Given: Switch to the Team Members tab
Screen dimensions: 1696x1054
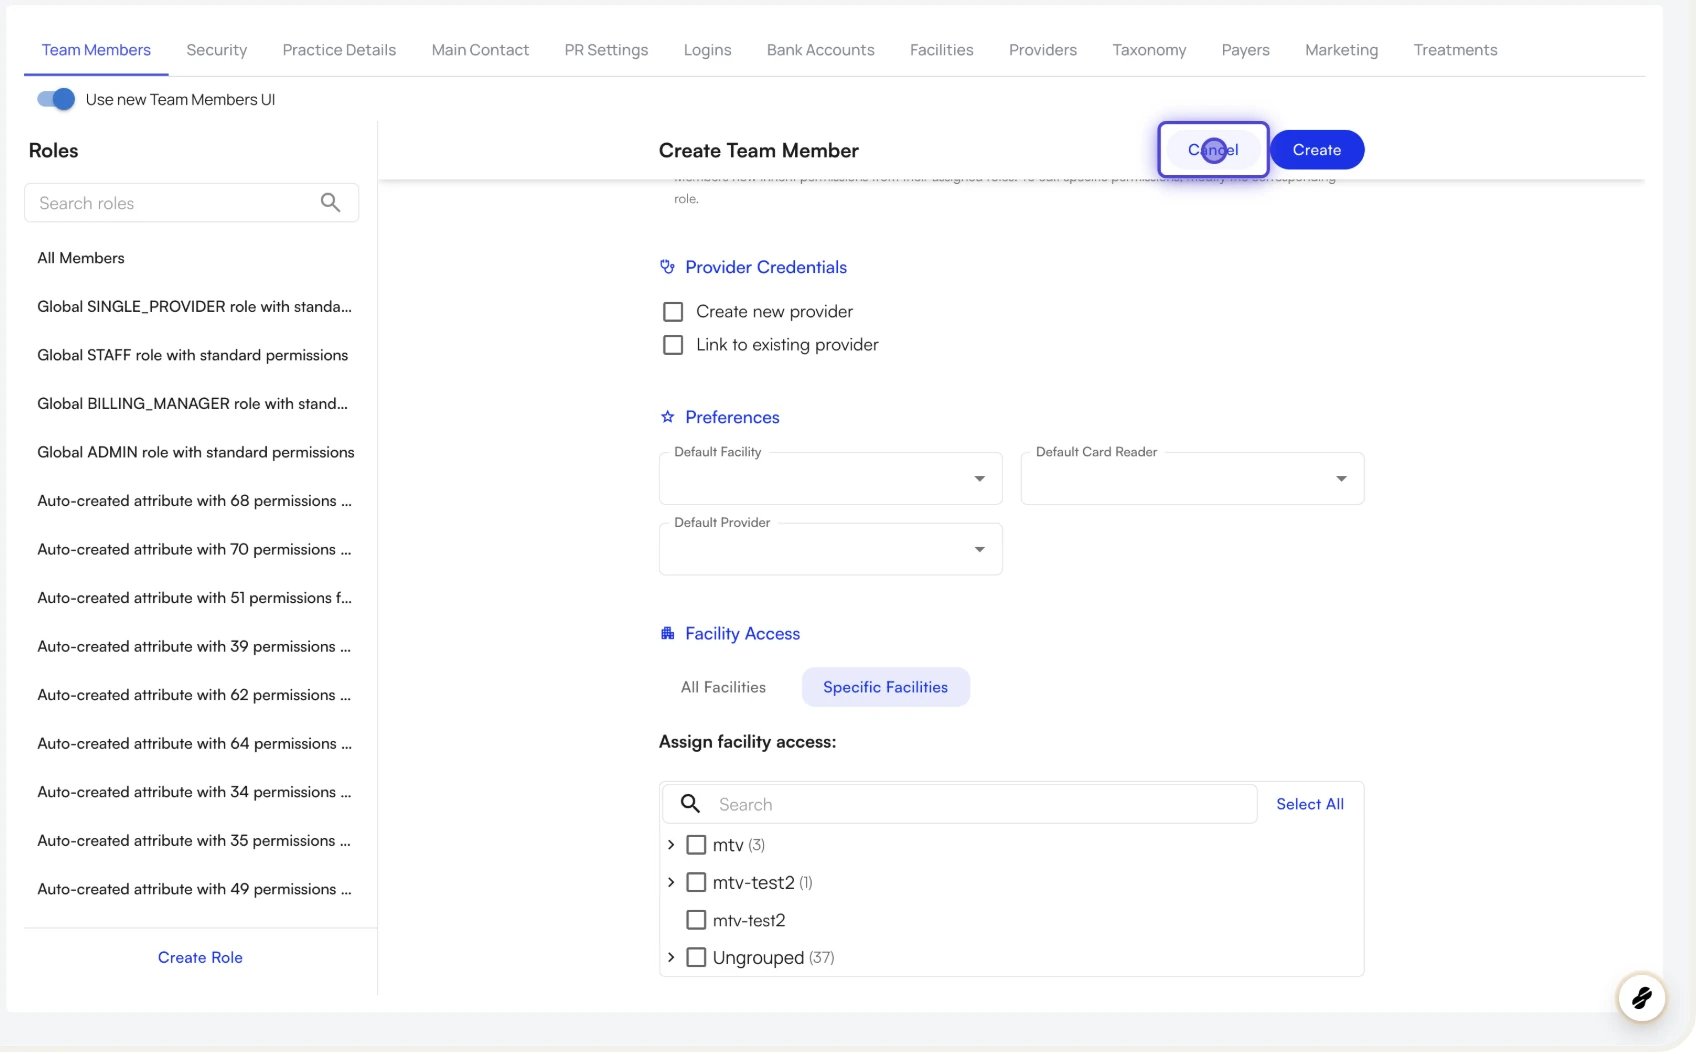Looking at the screenshot, I should click(96, 50).
